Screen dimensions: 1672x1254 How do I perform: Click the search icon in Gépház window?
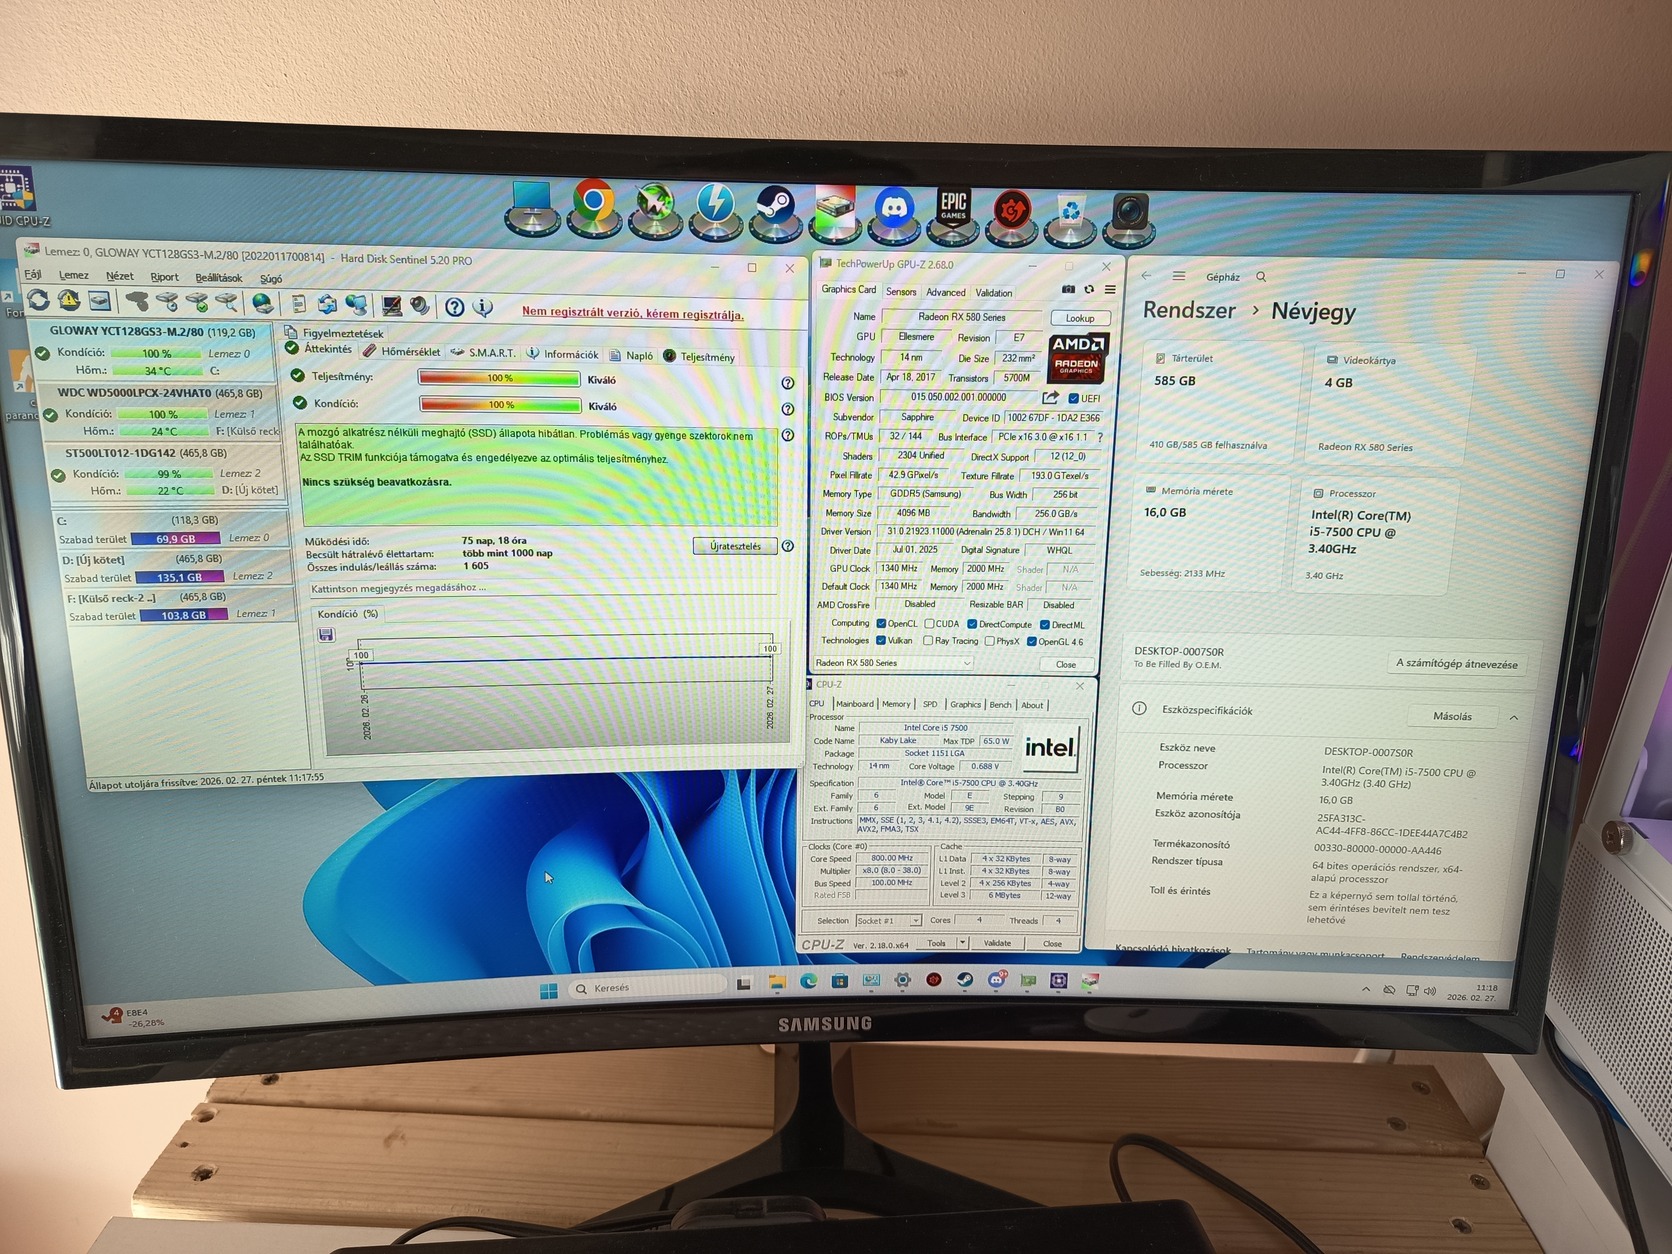(x=1261, y=277)
